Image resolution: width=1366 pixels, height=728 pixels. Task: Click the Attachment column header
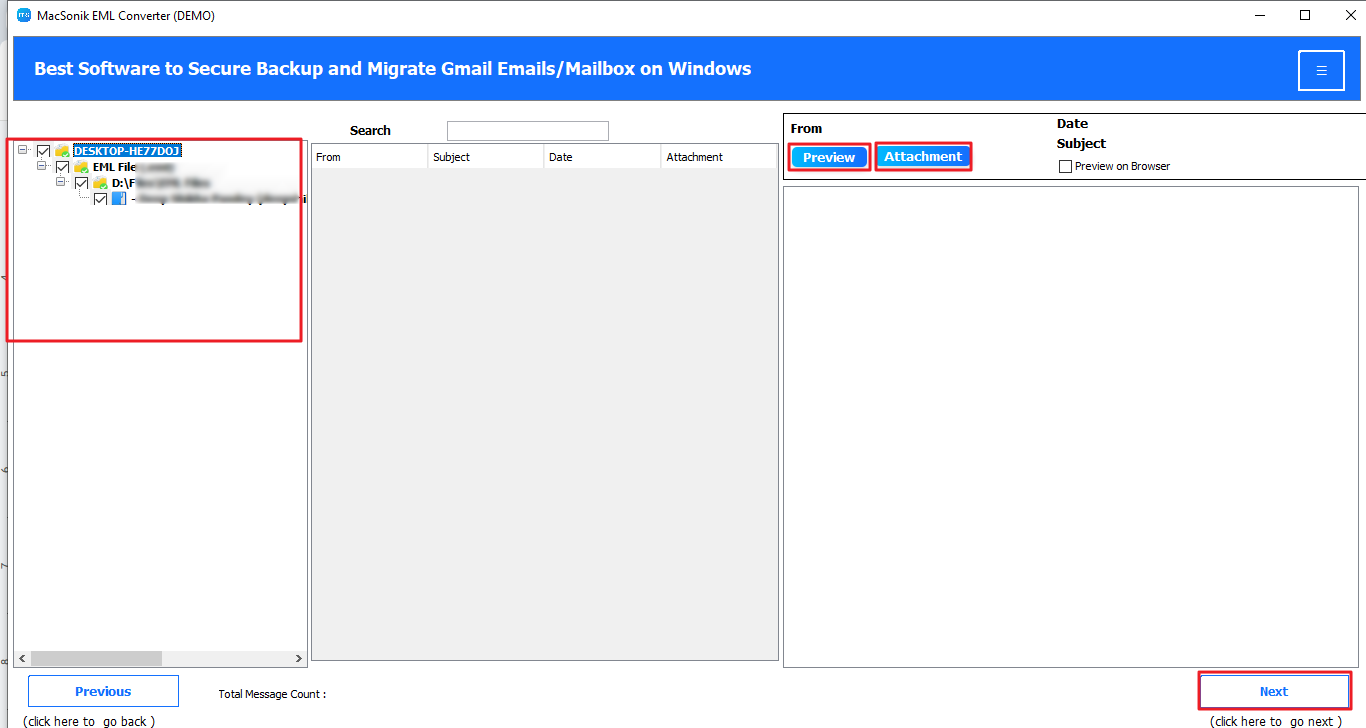pos(719,157)
